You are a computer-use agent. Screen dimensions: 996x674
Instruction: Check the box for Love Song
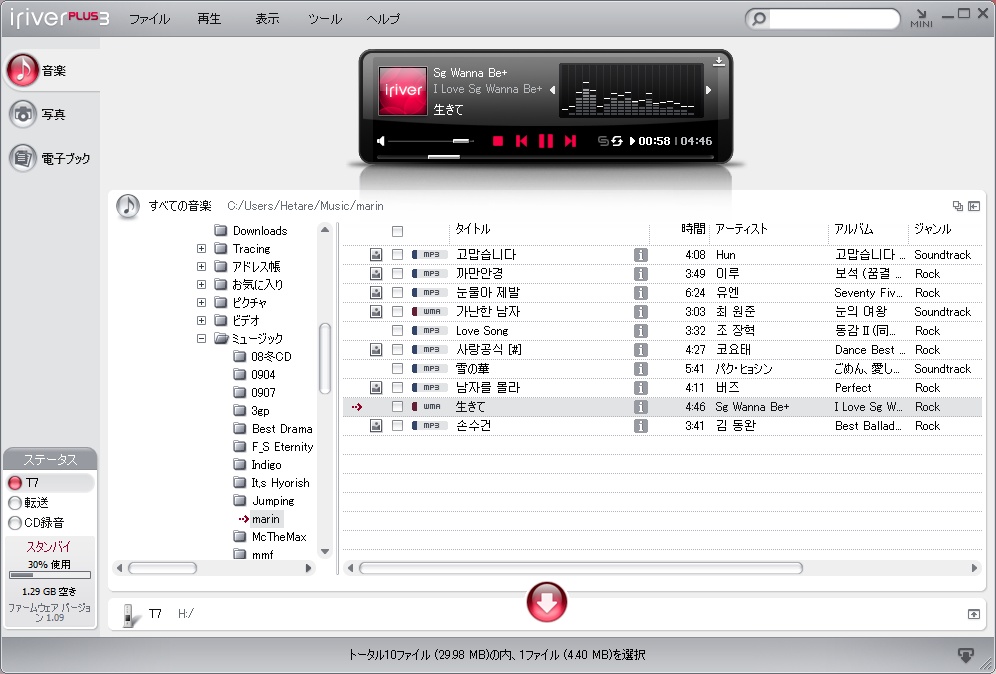398,331
